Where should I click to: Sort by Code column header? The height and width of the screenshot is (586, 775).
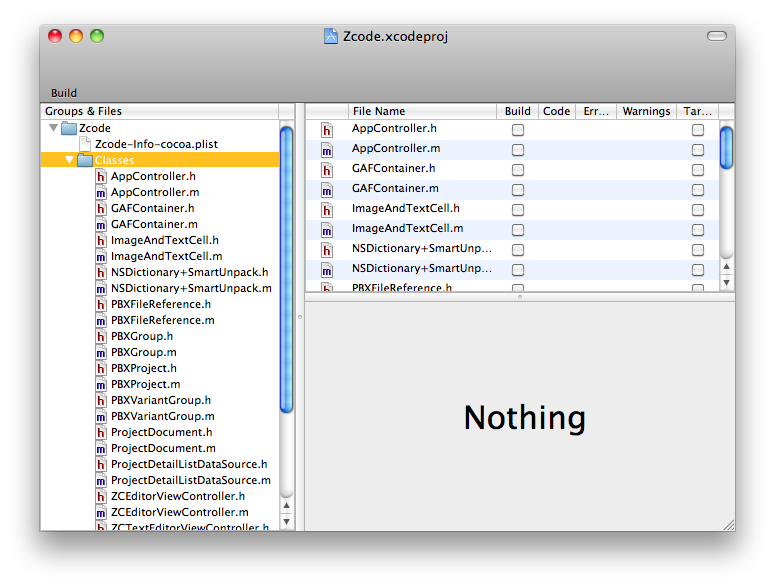click(557, 111)
